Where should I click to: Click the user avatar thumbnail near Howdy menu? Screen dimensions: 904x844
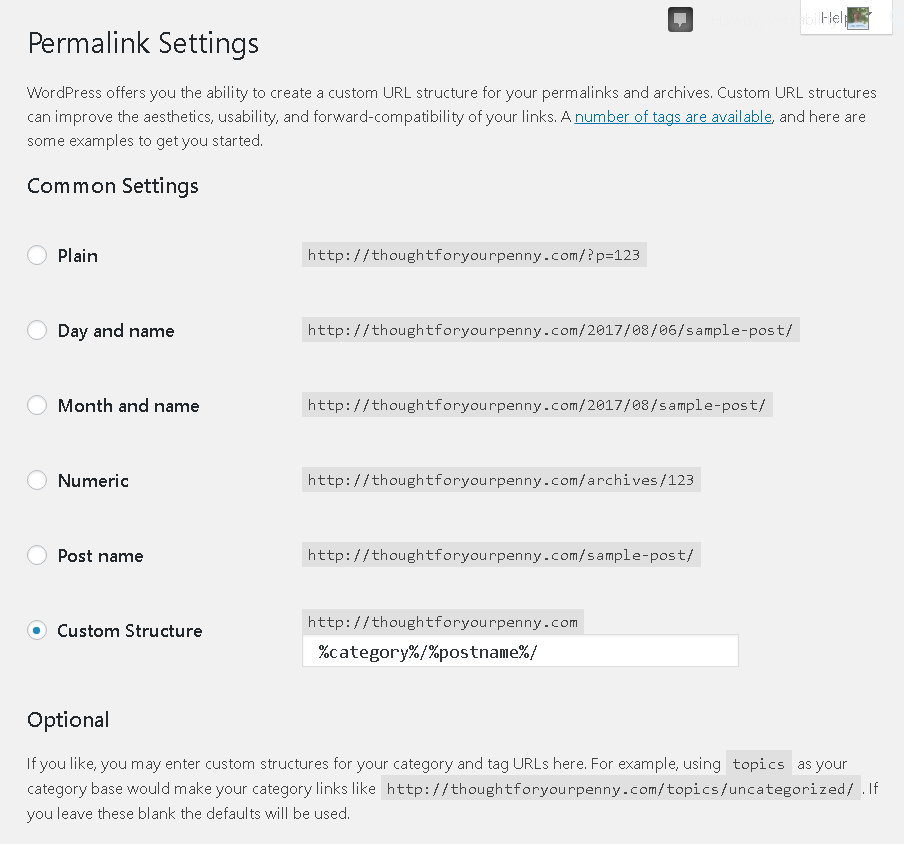point(858,17)
